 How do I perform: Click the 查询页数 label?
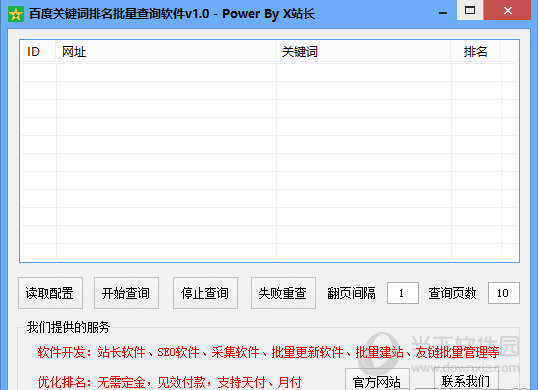click(x=452, y=293)
